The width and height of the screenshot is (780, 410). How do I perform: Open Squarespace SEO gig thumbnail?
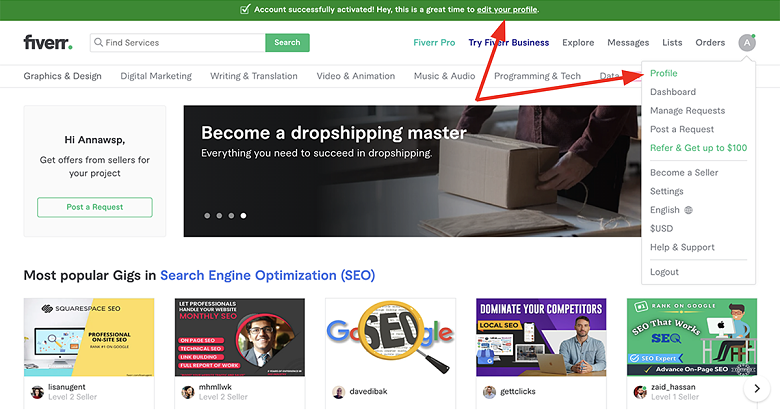pyautogui.click(x=89, y=337)
